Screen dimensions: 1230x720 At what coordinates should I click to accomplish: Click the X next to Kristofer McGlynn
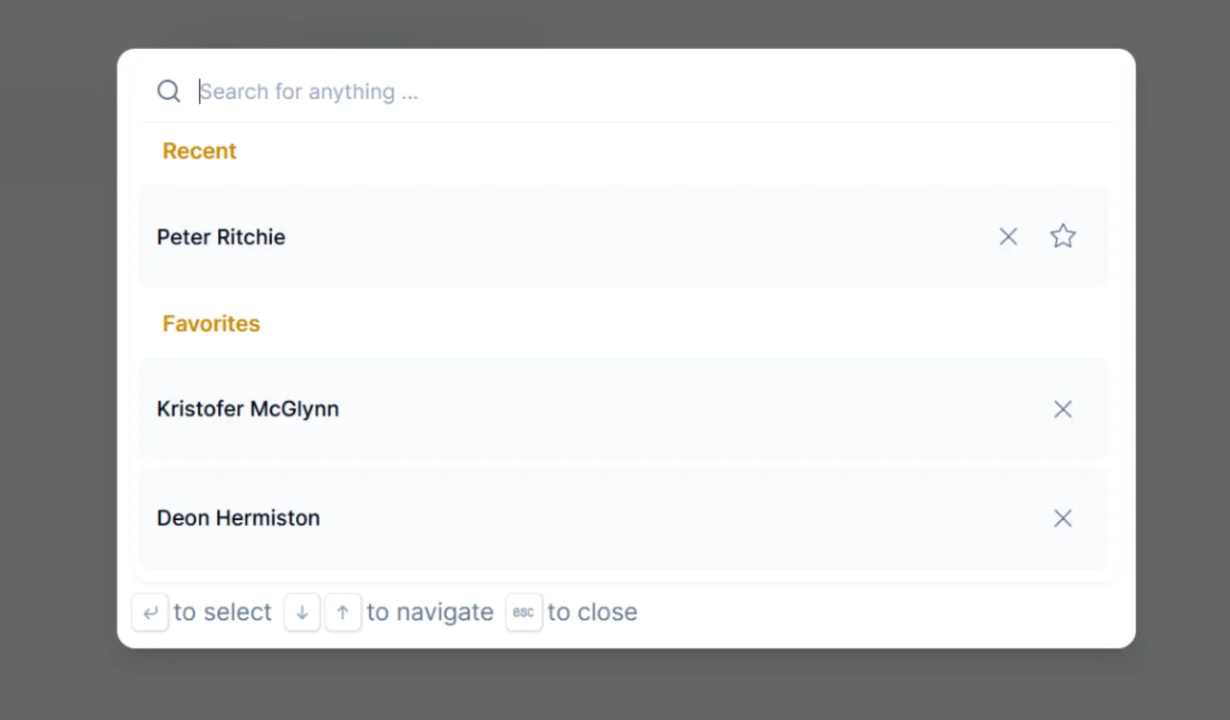click(1062, 409)
